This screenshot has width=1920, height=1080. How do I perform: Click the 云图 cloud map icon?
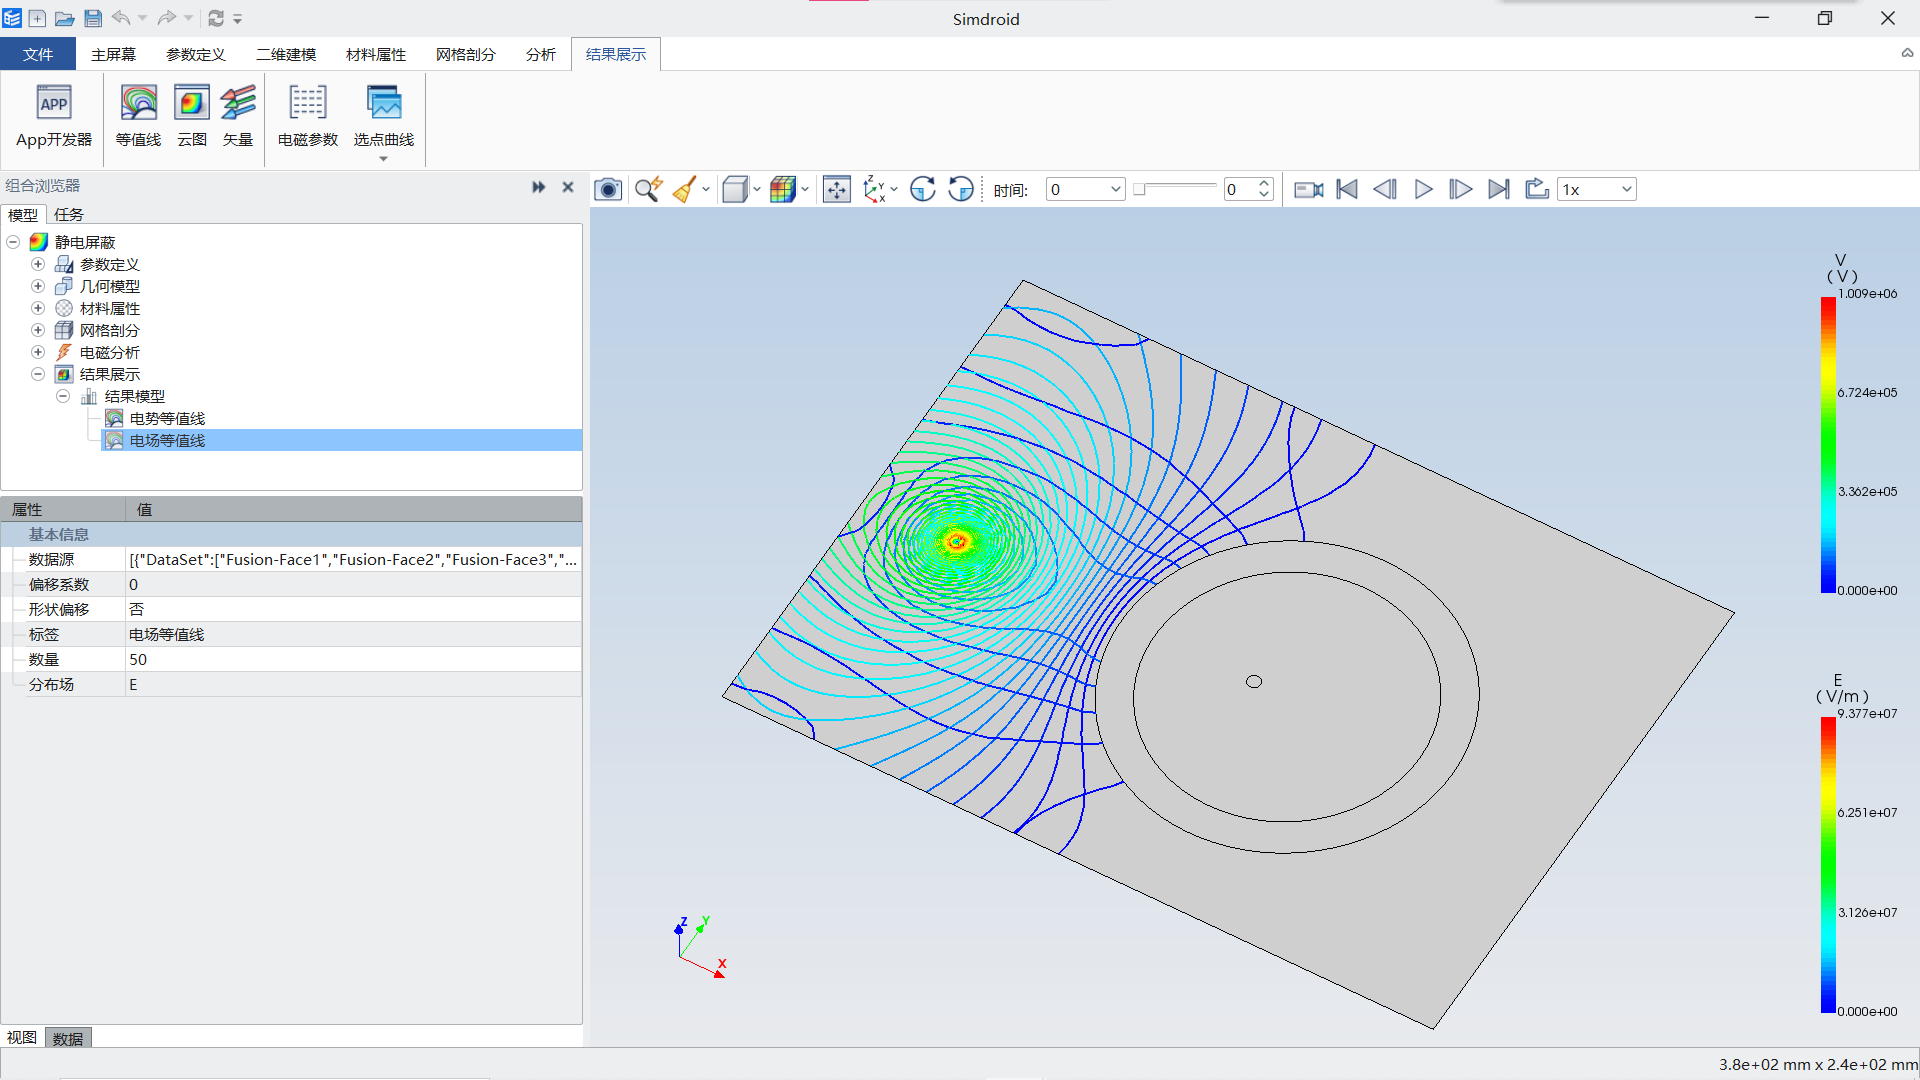click(192, 117)
